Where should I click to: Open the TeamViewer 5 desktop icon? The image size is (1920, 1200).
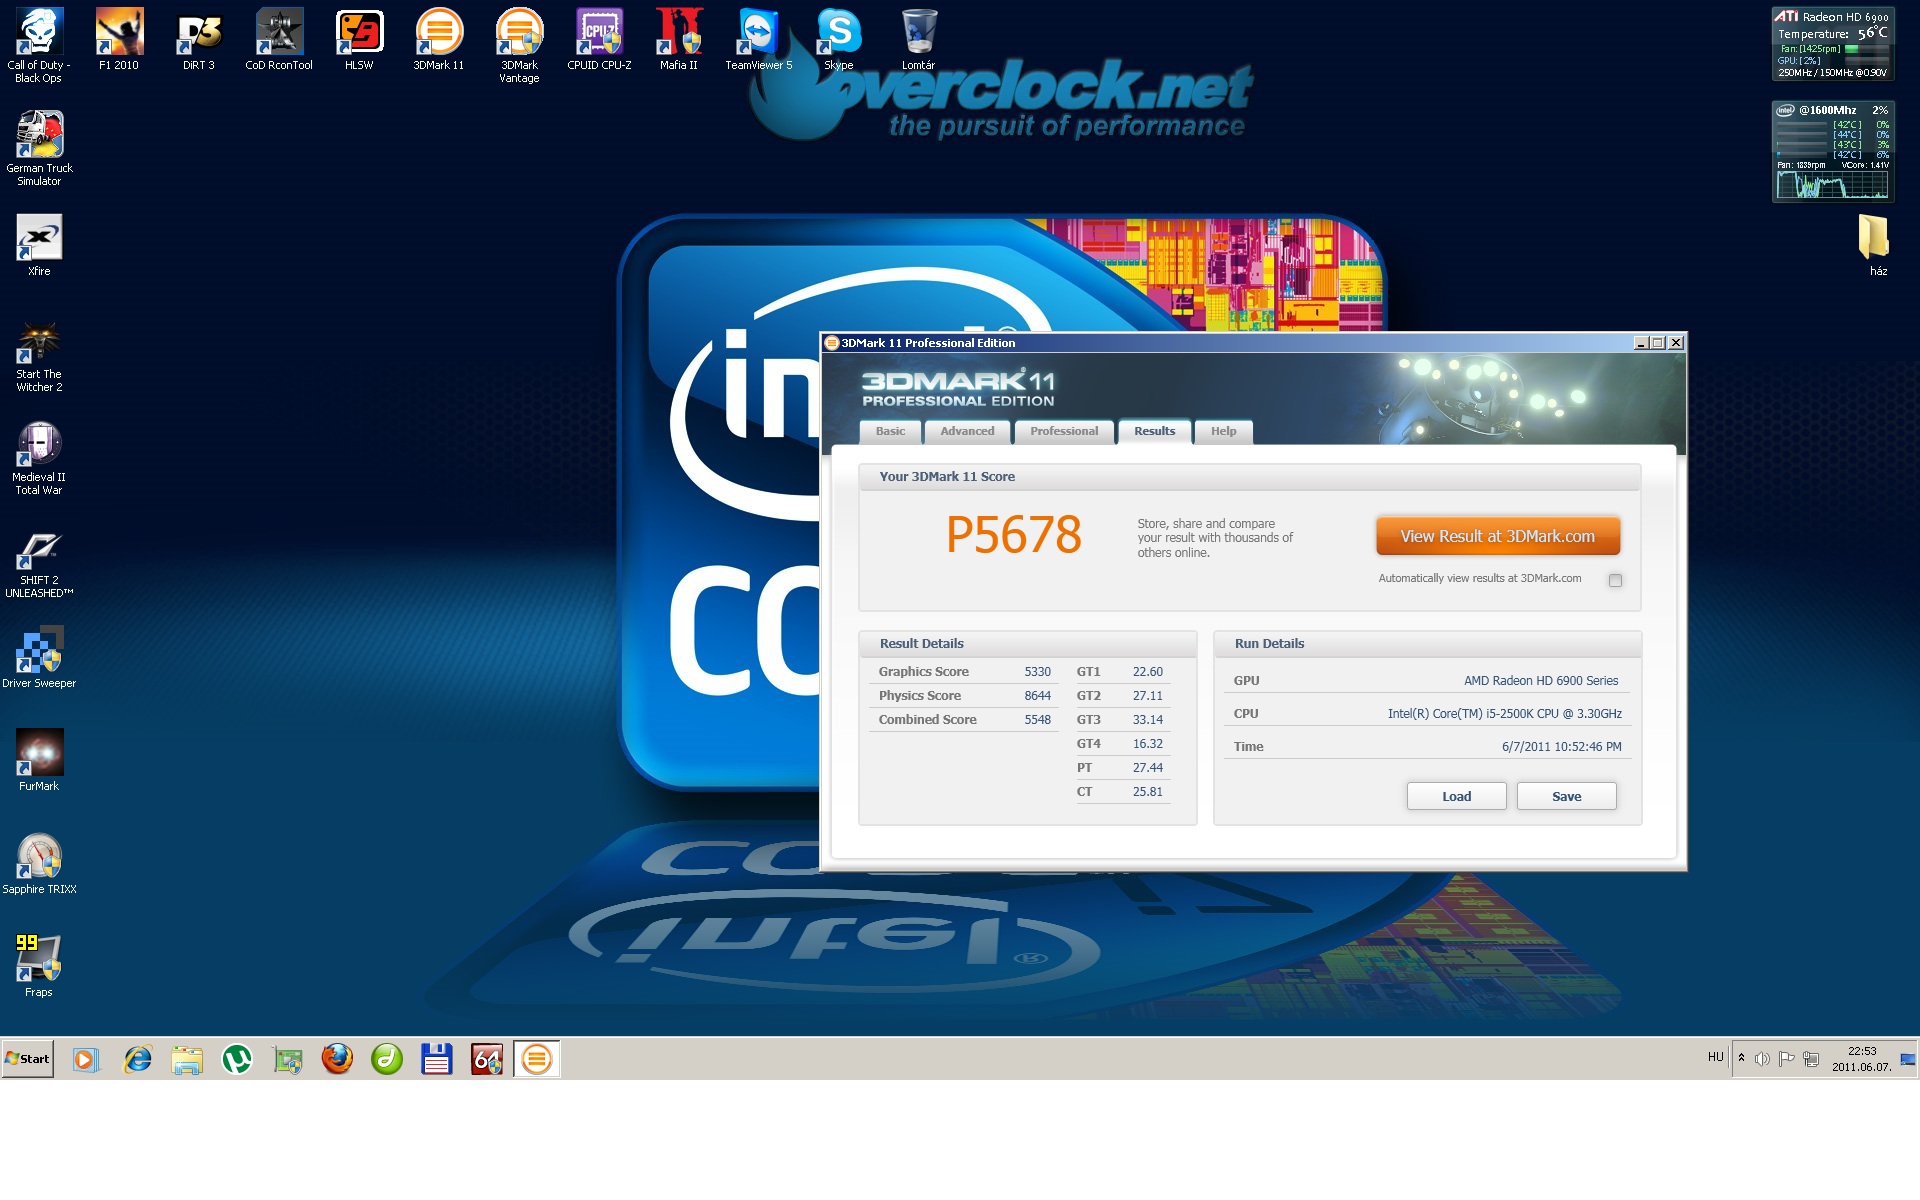[758, 37]
